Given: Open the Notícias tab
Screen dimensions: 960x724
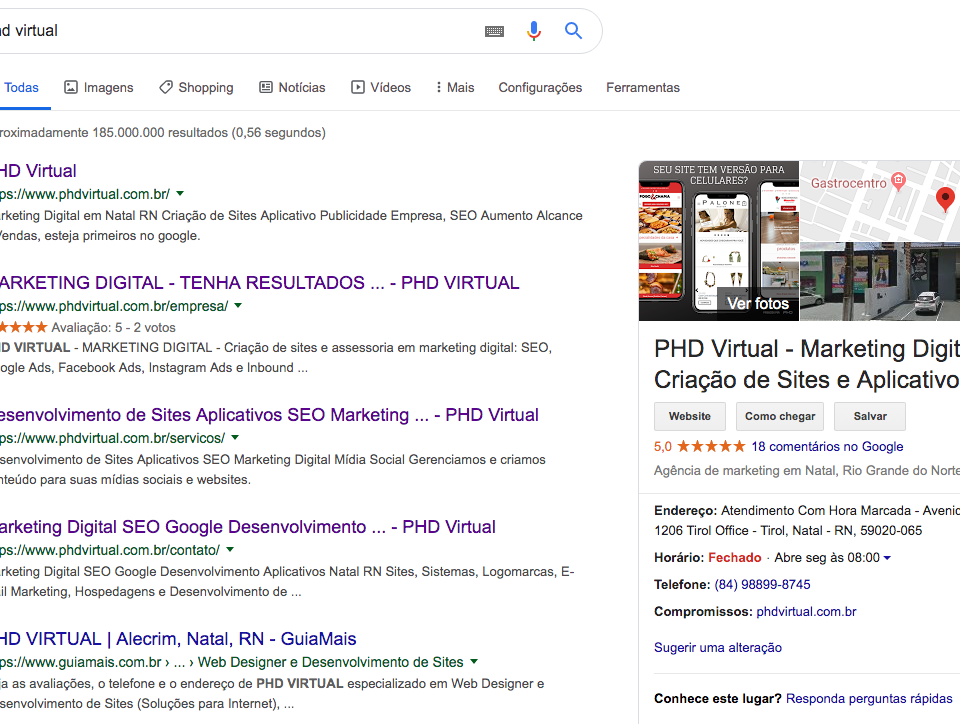Looking at the screenshot, I should tap(292, 88).
